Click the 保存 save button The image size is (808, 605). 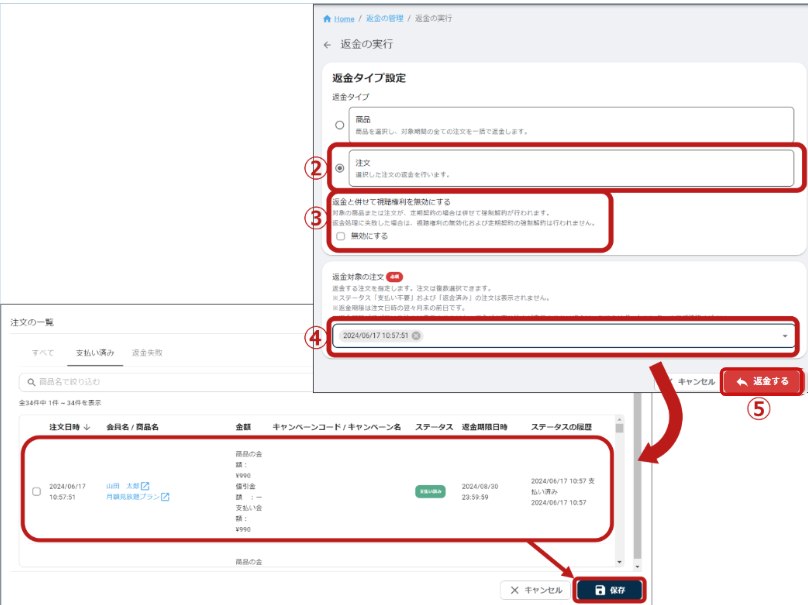coord(609,590)
